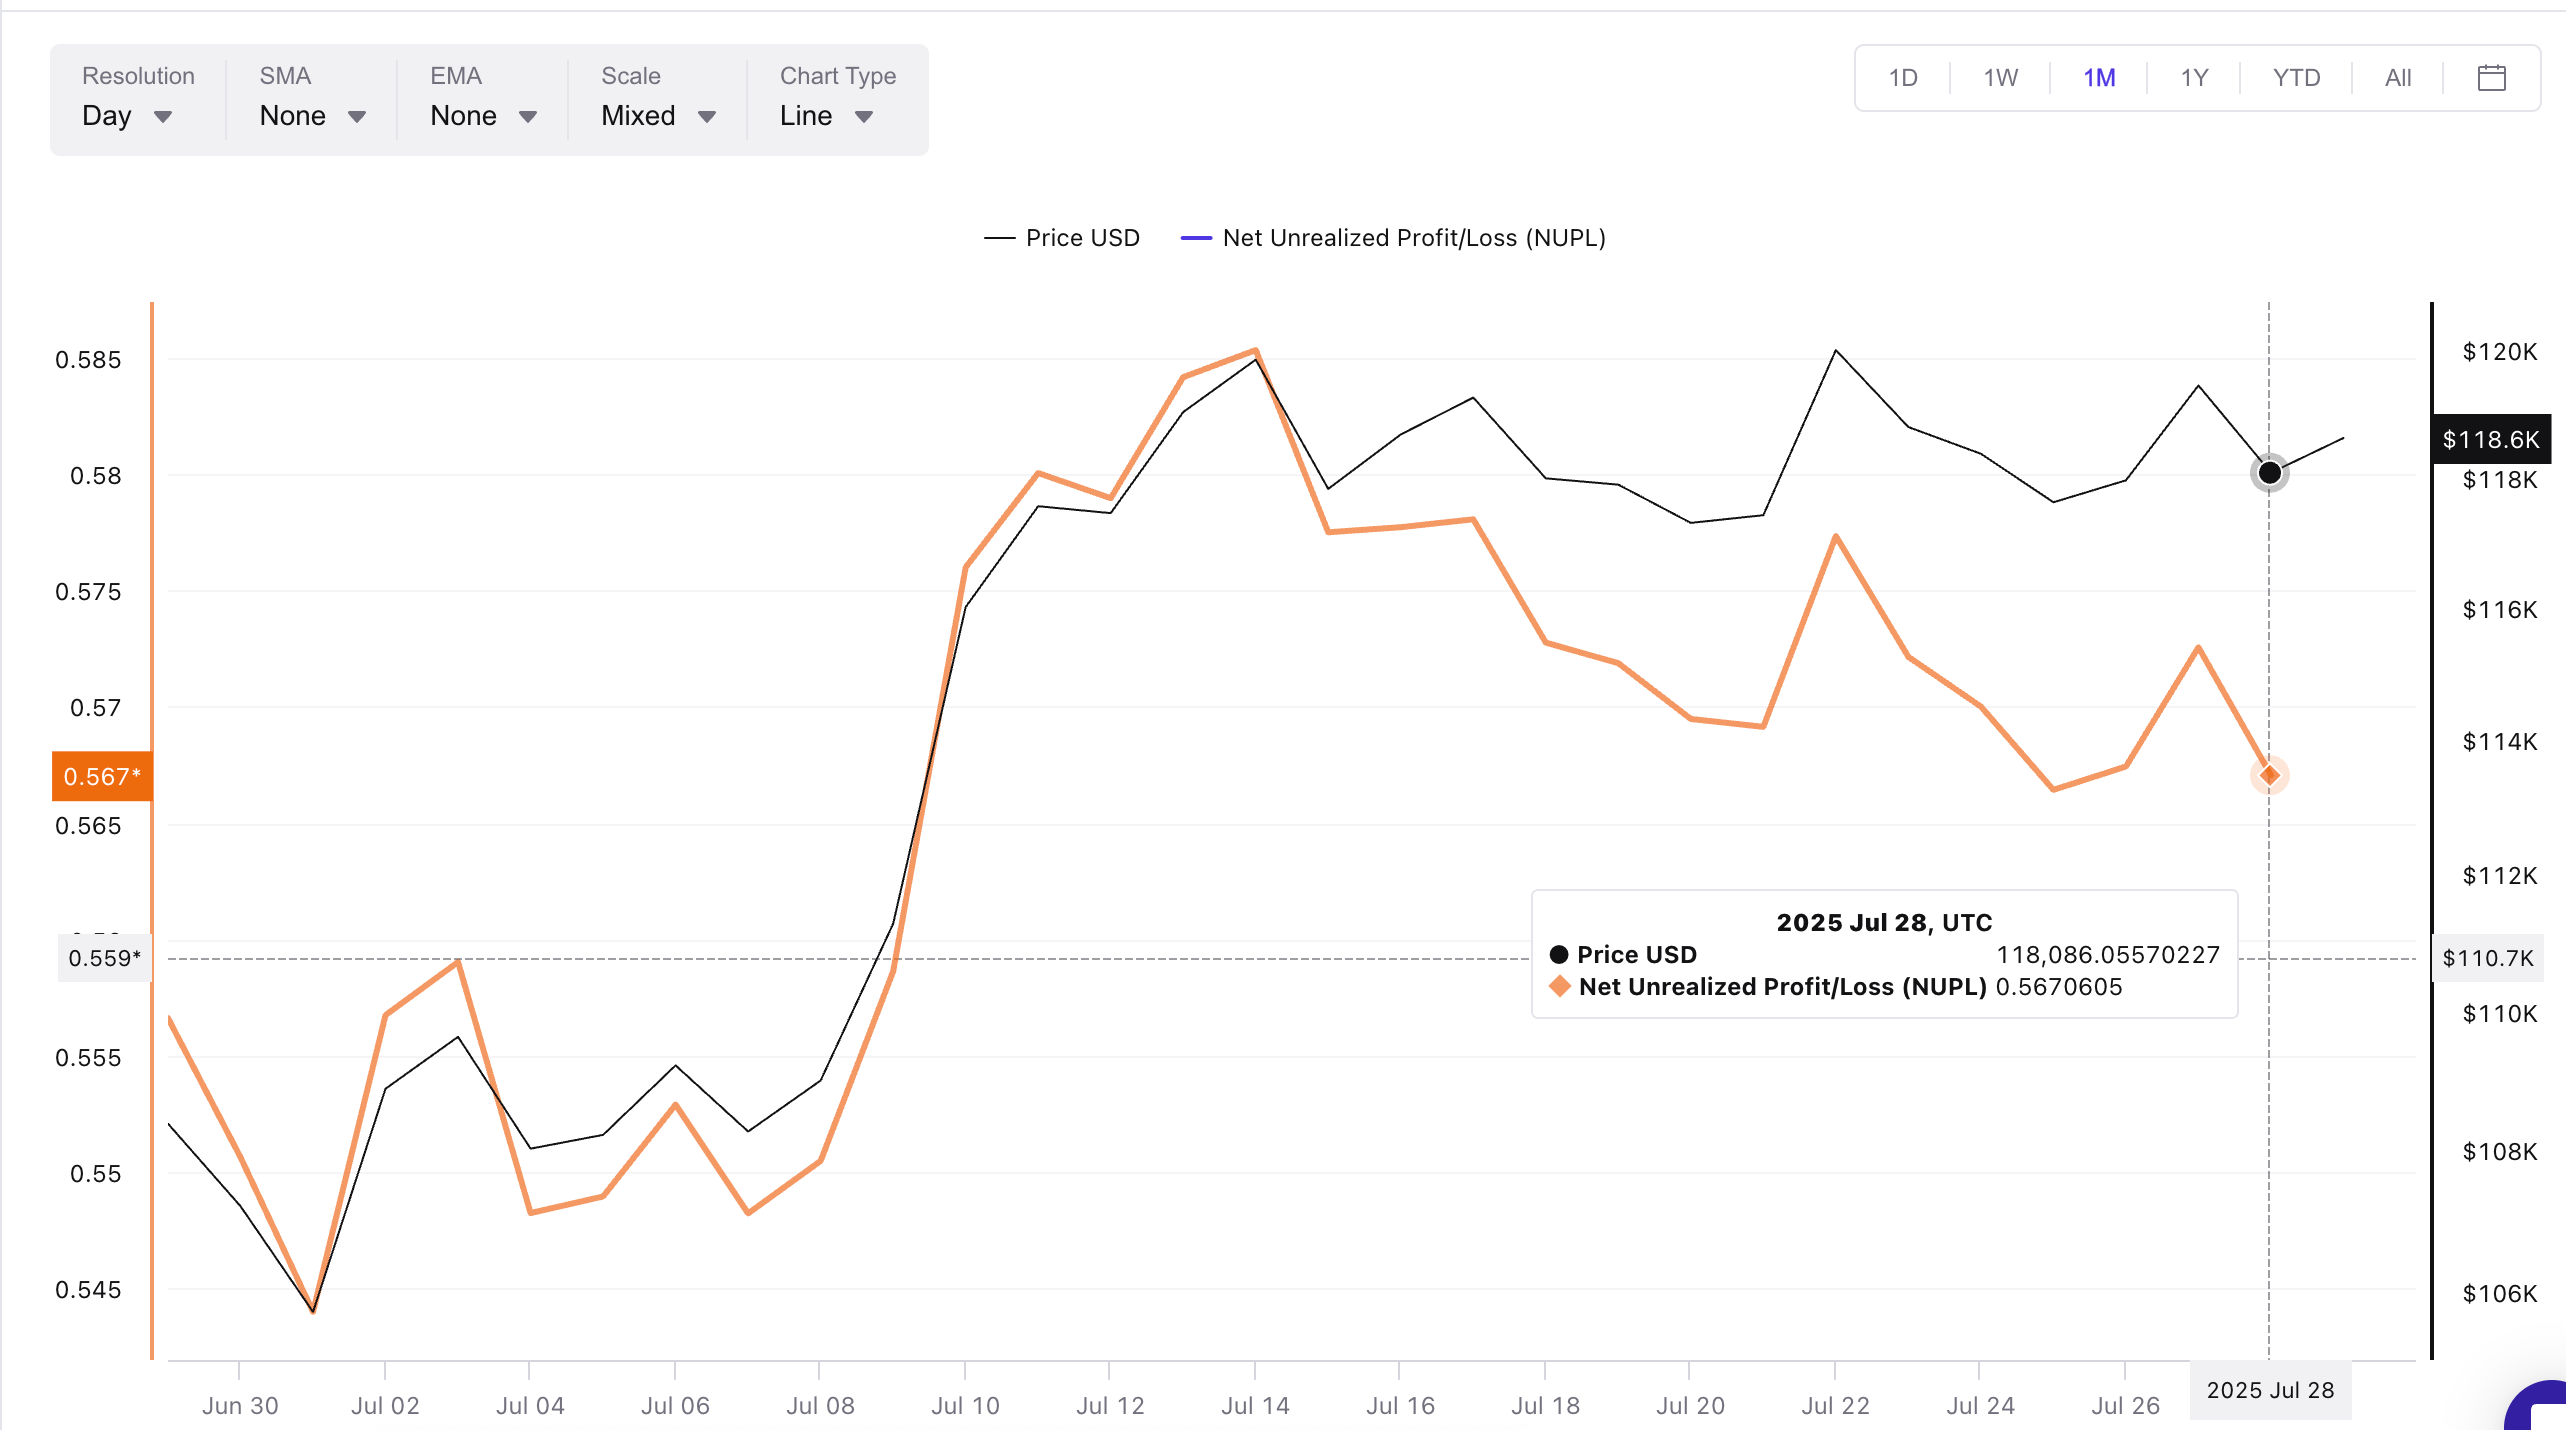Select the 1M time range
The width and height of the screenshot is (2566, 1430).
click(x=2099, y=78)
